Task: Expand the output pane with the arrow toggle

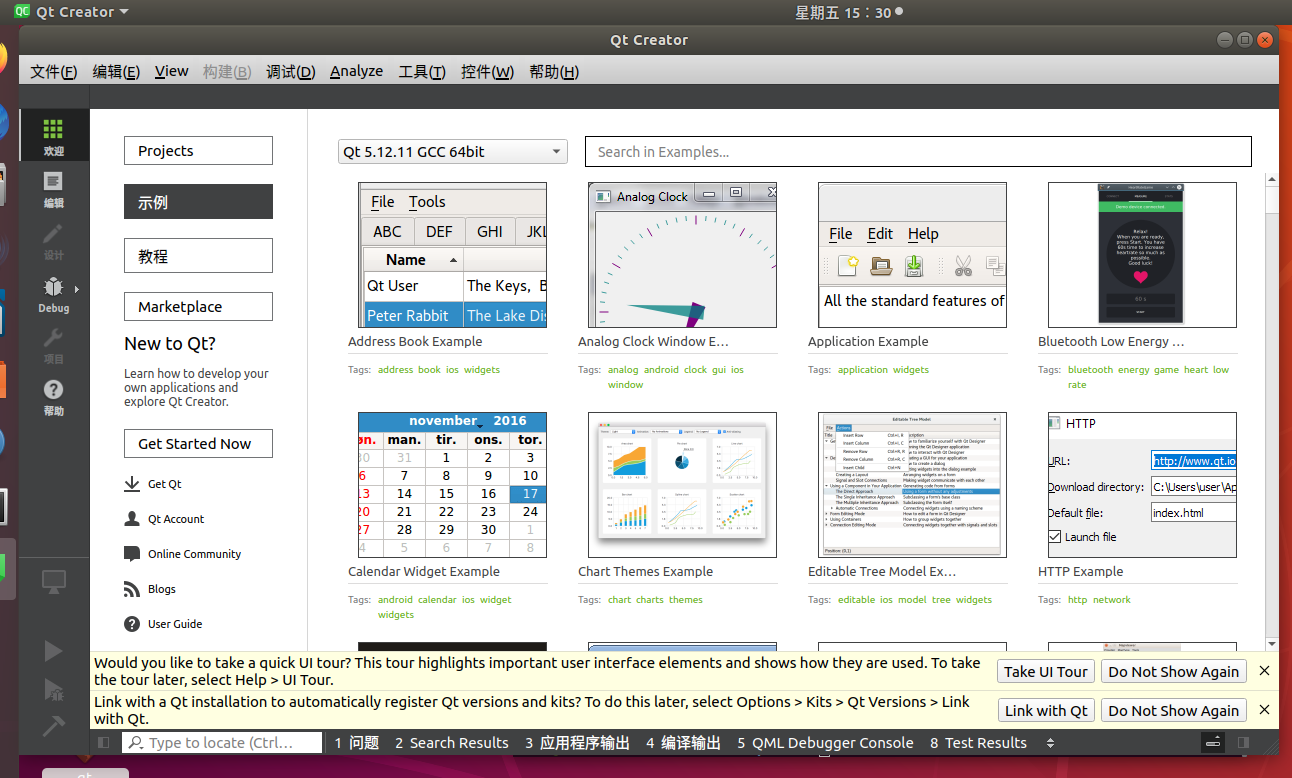Action: pos(1212,742)
